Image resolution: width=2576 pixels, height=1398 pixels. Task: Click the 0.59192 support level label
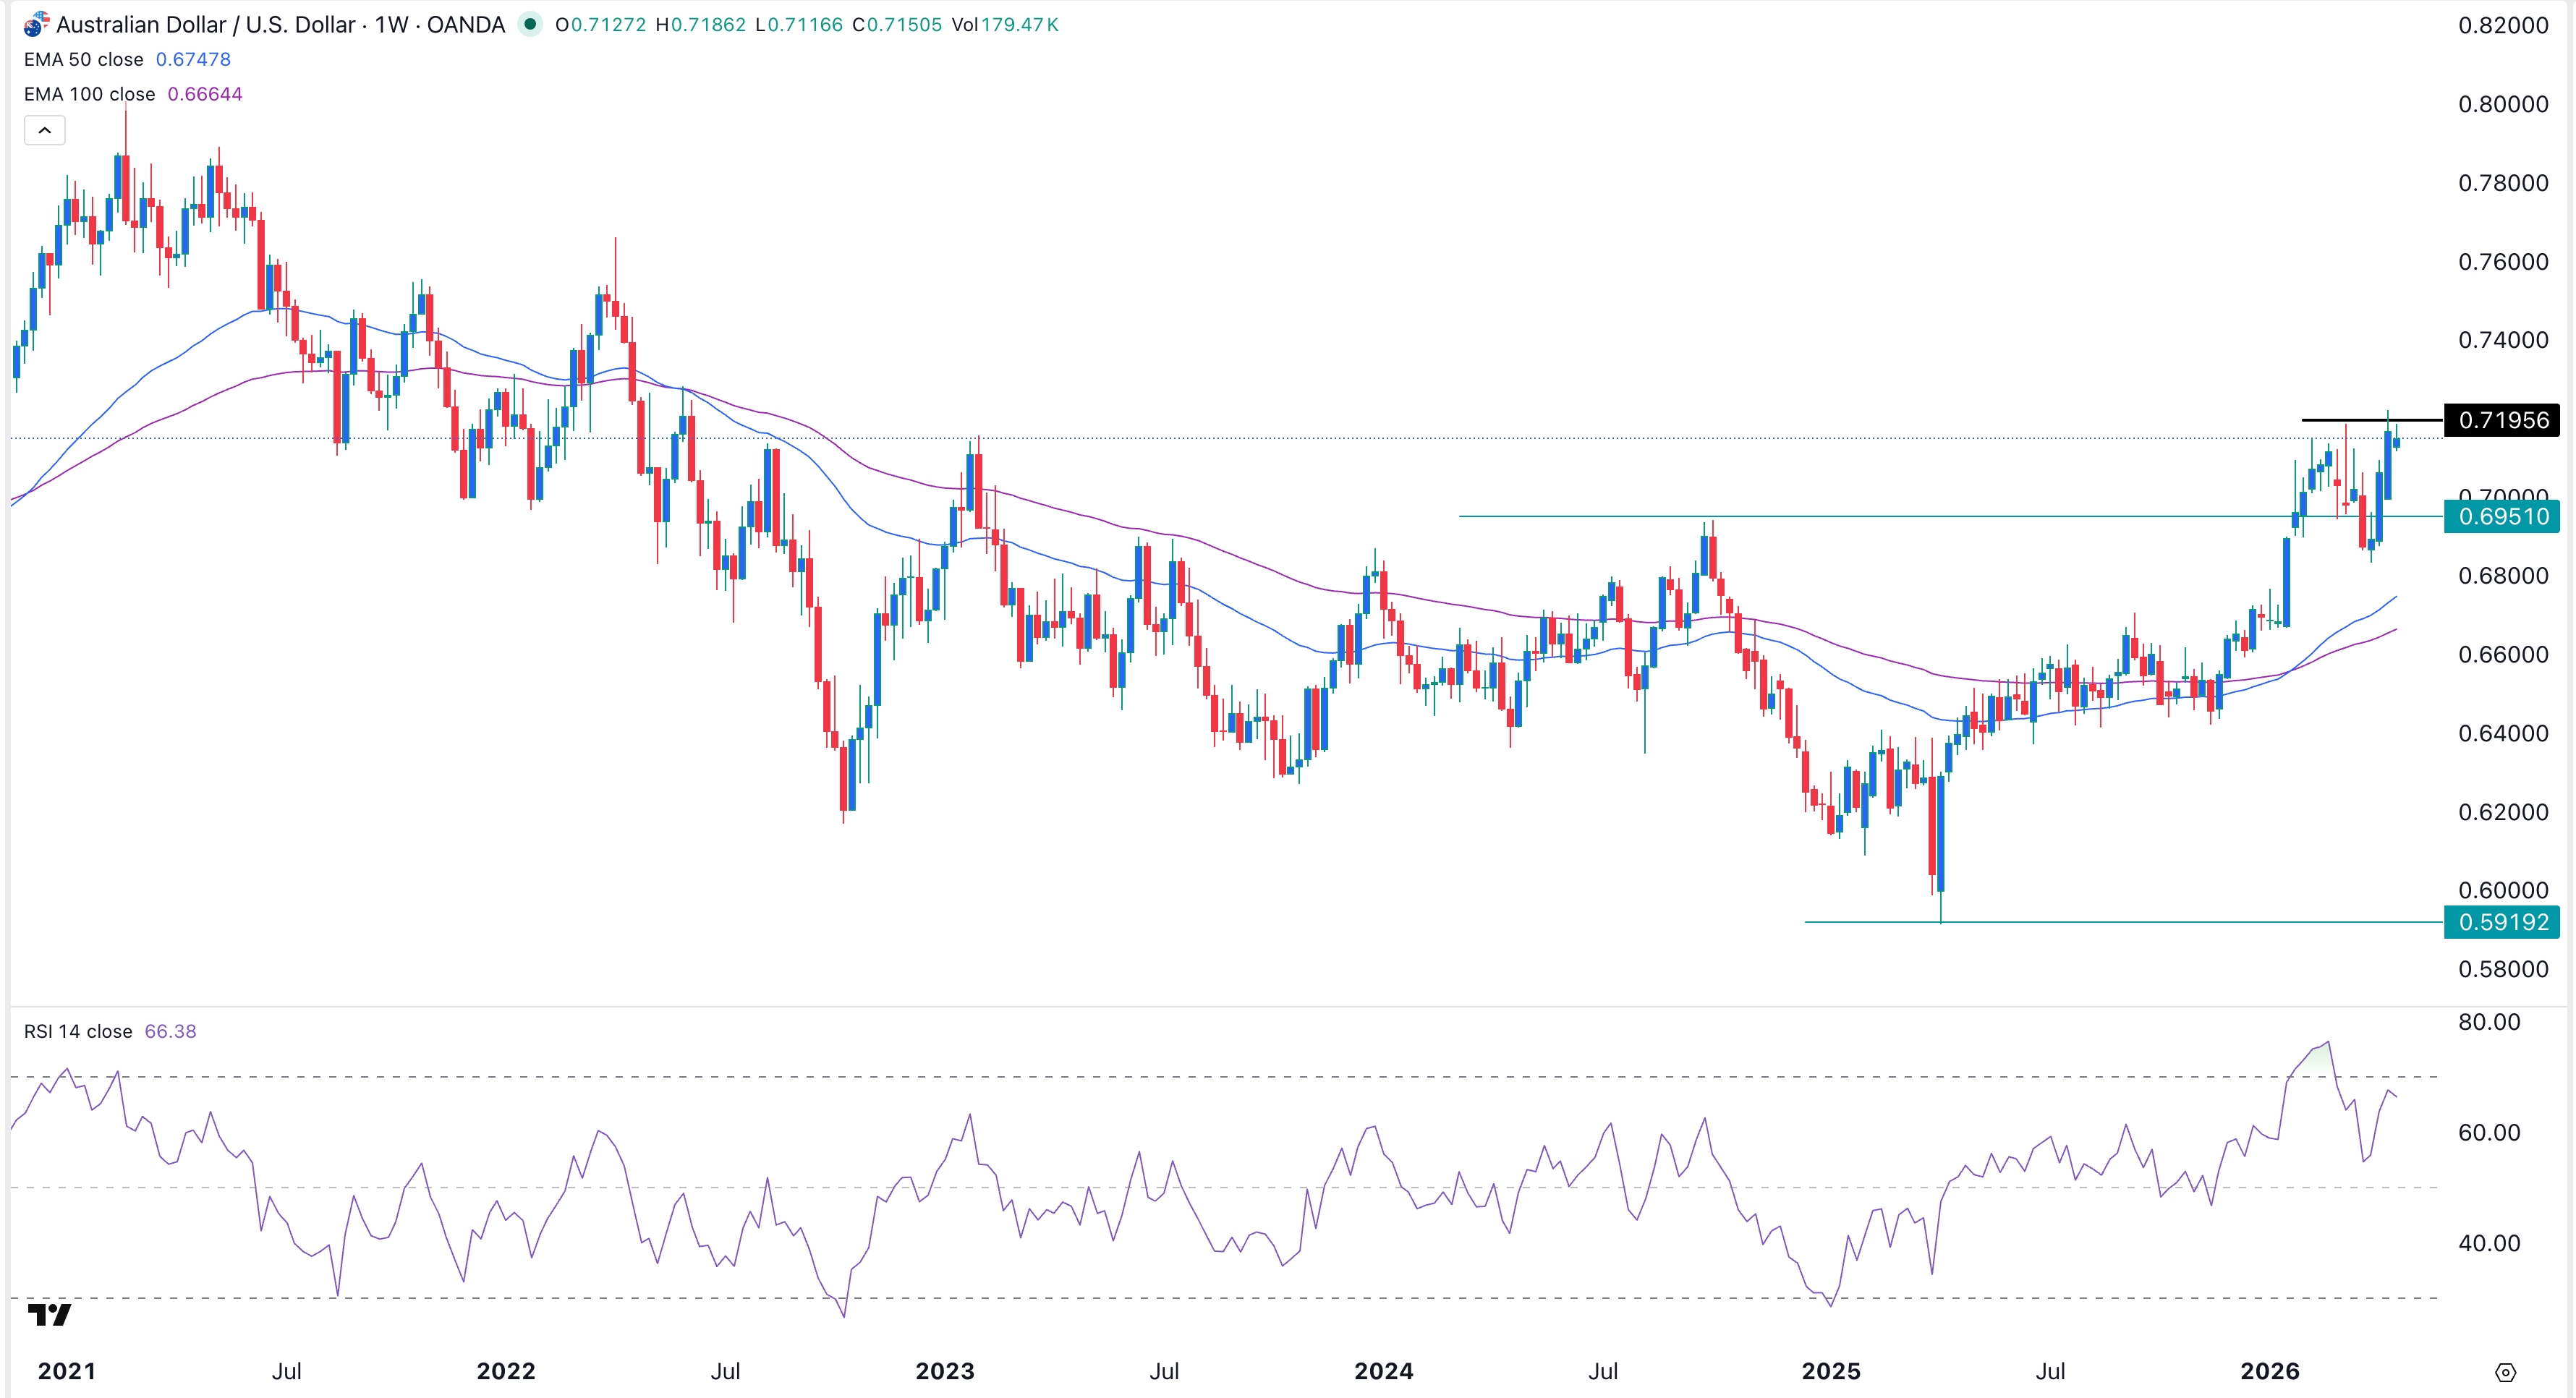[2504, 923]
